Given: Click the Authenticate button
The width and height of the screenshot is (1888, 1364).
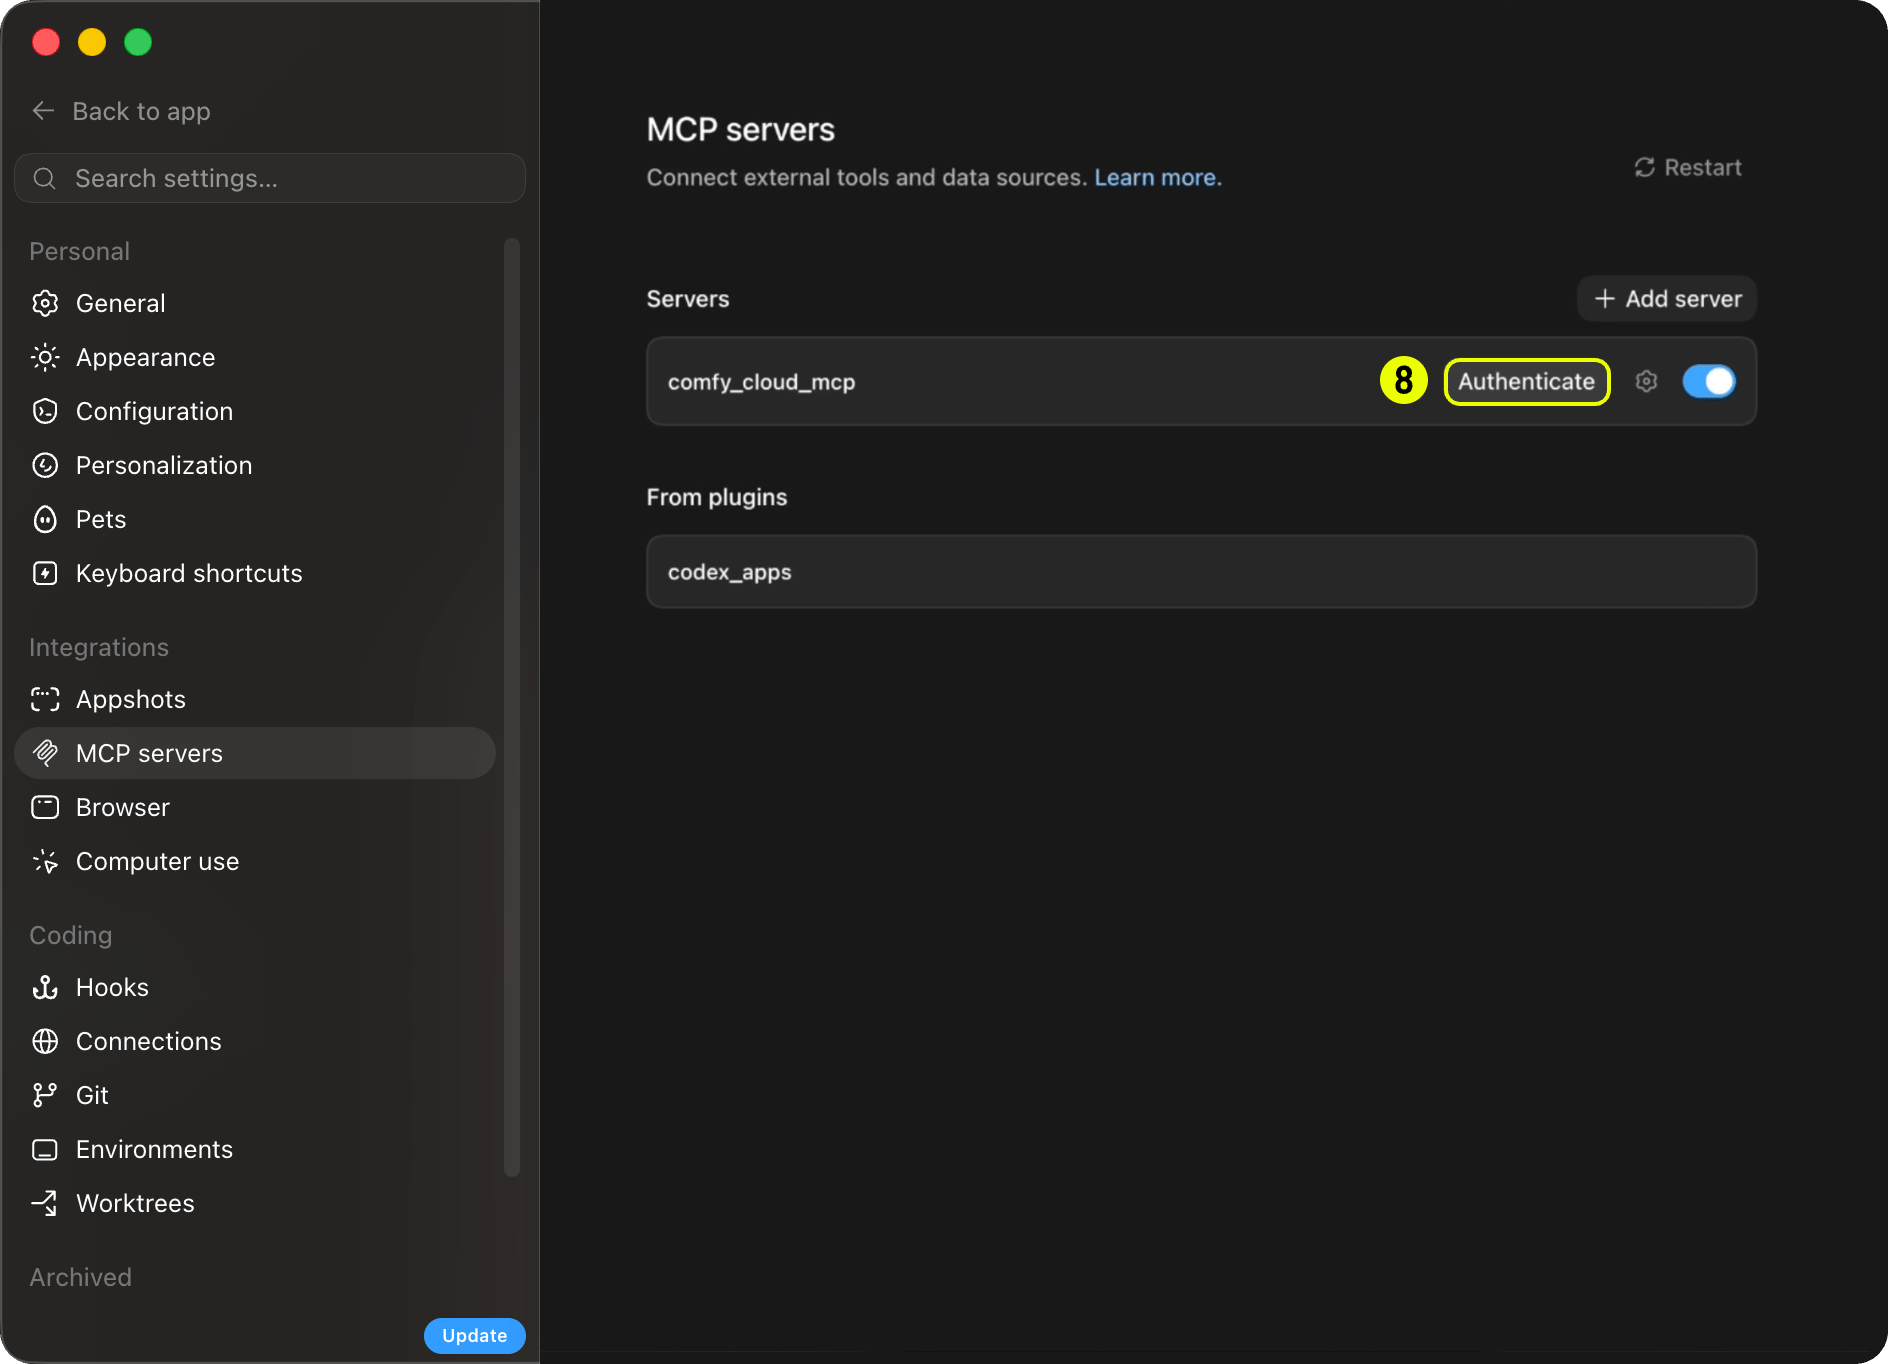Looking at the screenshot, I should [1526, 381].
